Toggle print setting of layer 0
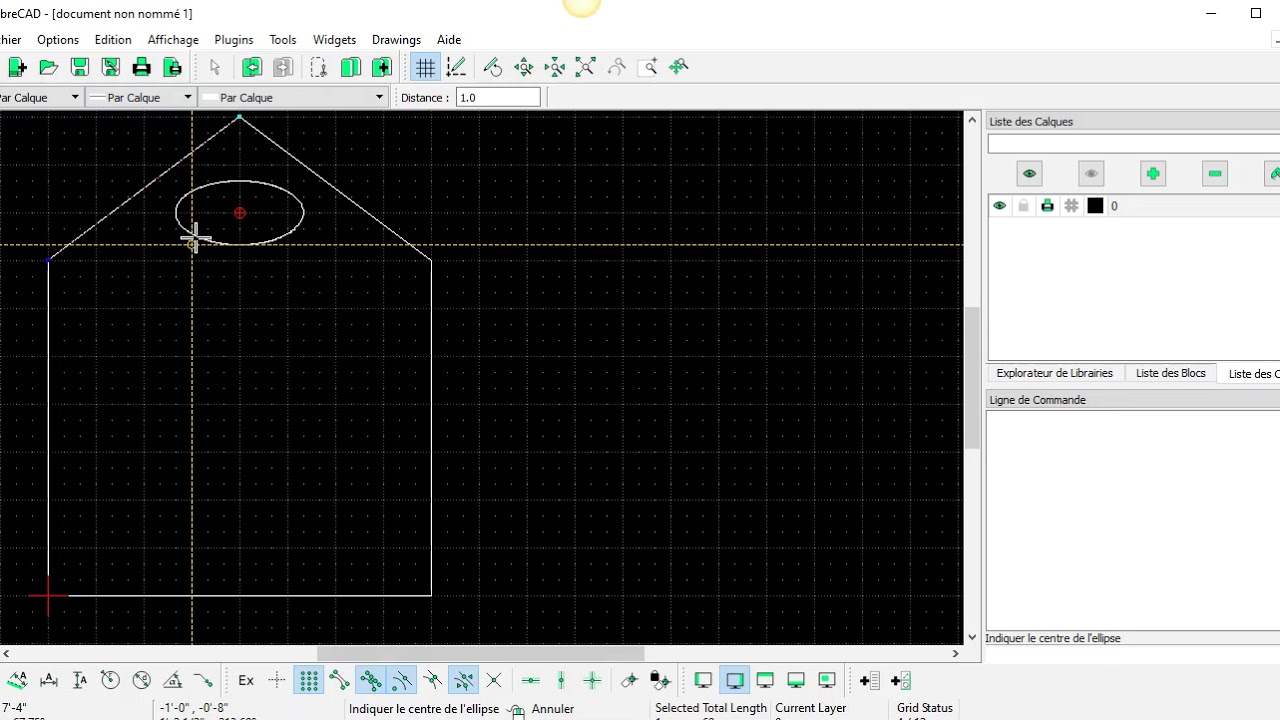Image resolution: width=1280 pixels, height=720 pixels. 1047,206
